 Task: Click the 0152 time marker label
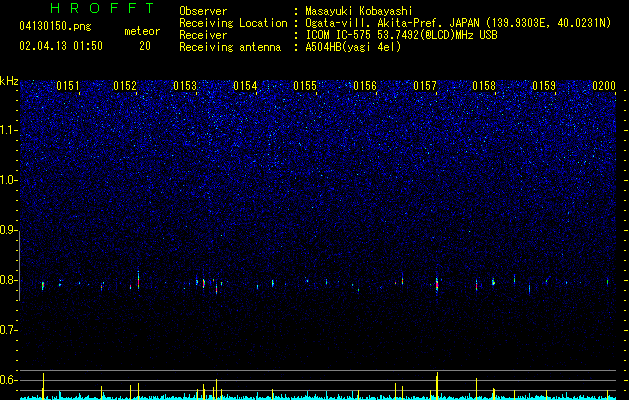125,86
